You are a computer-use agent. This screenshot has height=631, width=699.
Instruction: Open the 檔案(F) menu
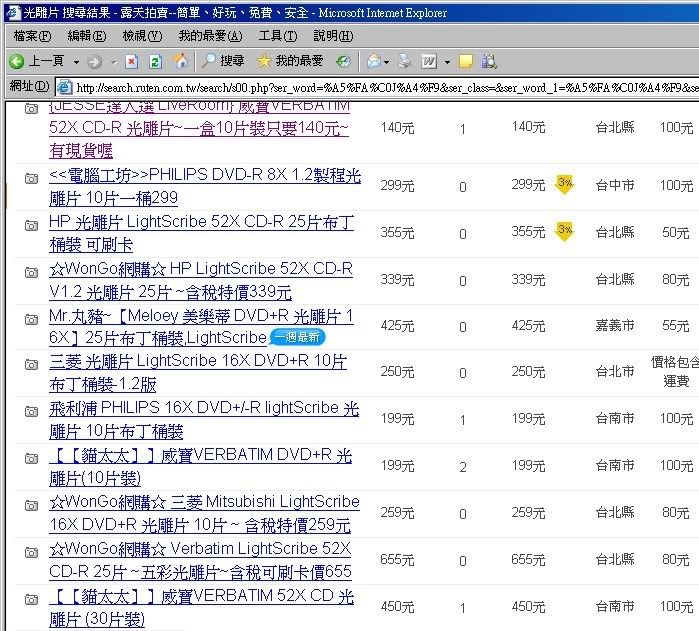click(32, 36)
